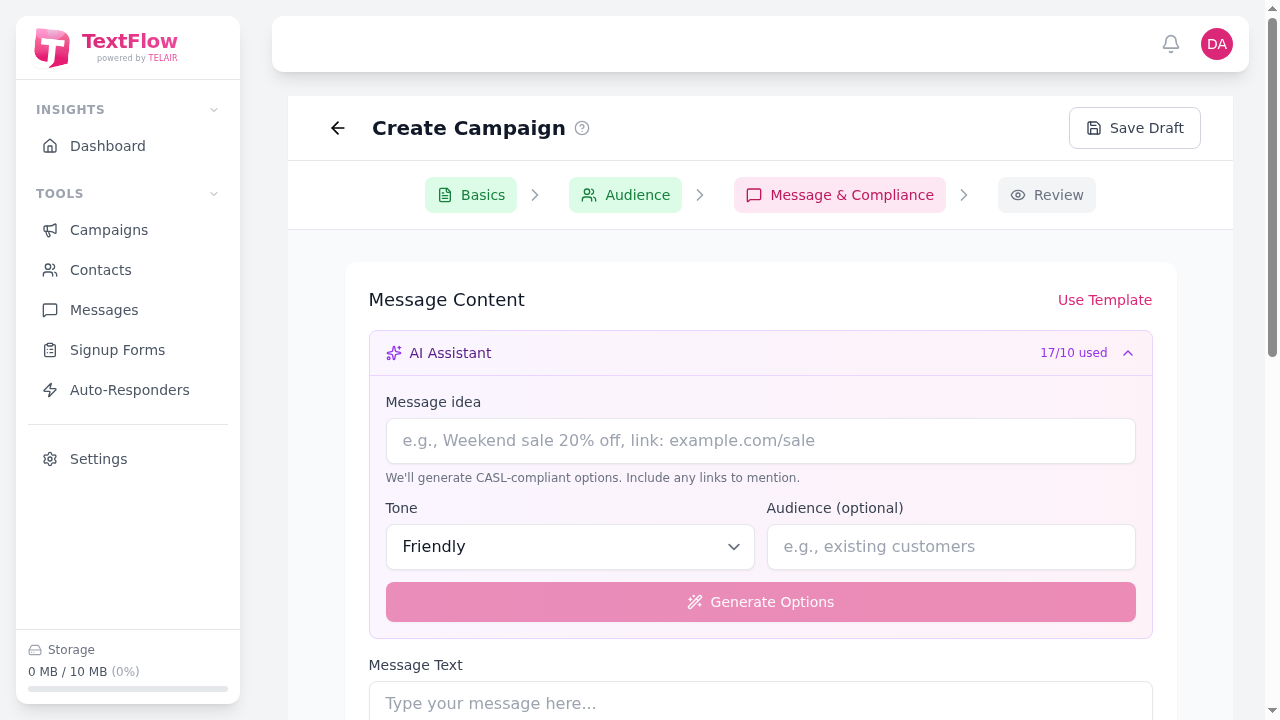This screenshot has width=1280, height=720.
Task: Click the Save Draft button
Action: 1134,128
